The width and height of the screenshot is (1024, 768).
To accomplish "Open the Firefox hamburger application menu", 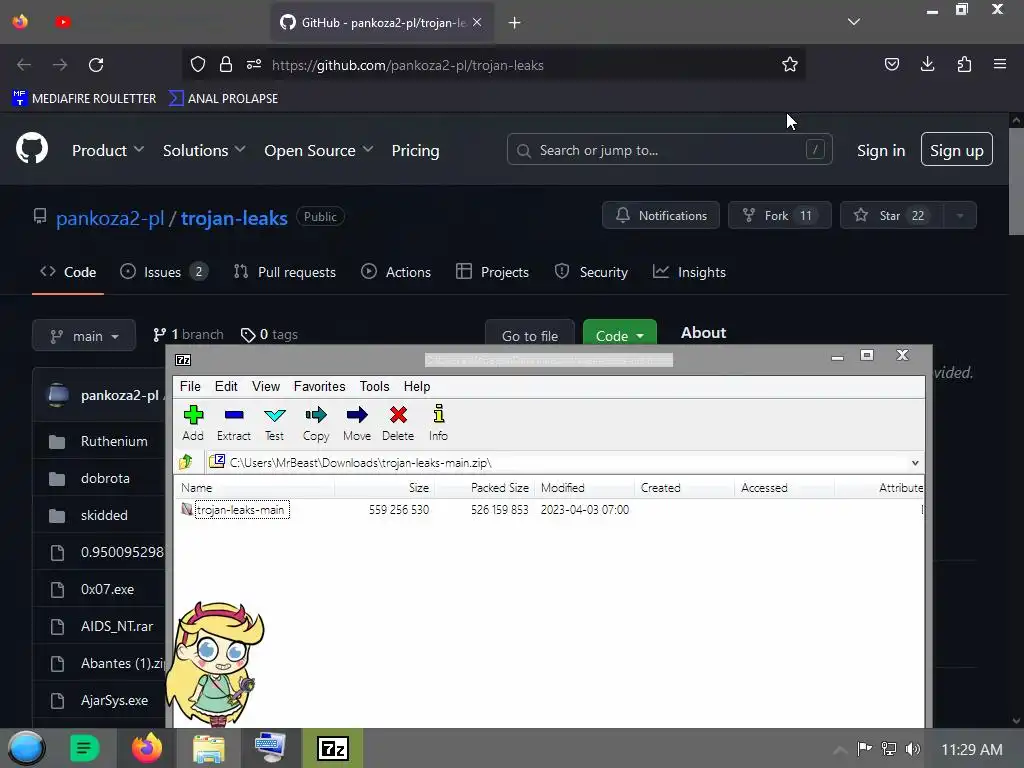I will pos(1000,64).
